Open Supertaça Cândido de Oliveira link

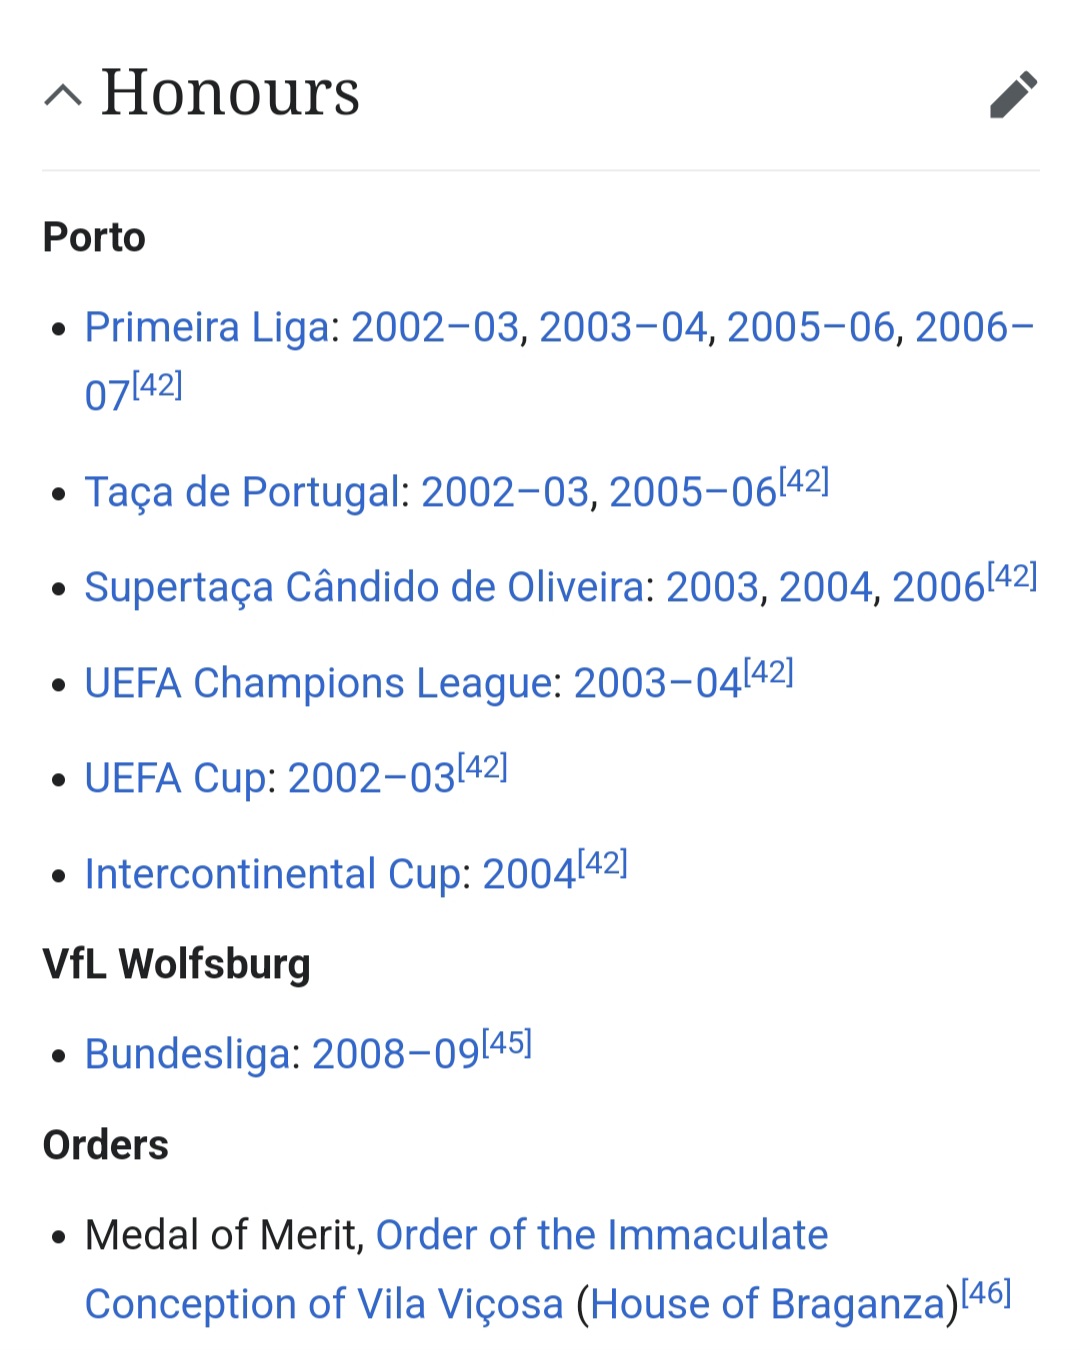point(364,587)
